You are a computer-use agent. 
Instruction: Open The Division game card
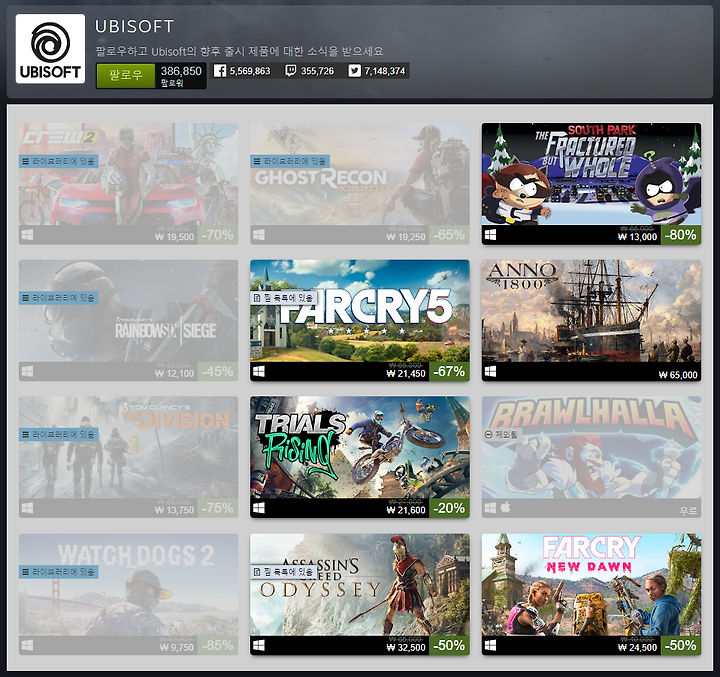pos(129,457)
